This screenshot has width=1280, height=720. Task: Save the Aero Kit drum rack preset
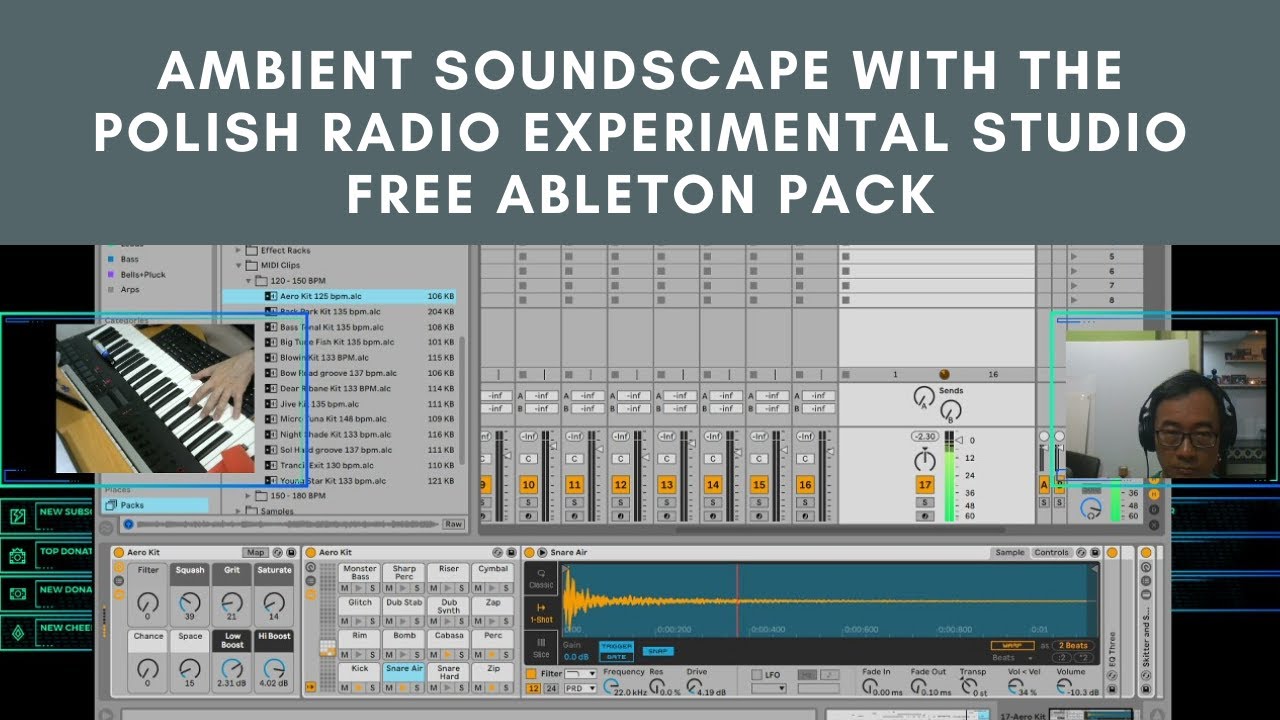point(511,552)
